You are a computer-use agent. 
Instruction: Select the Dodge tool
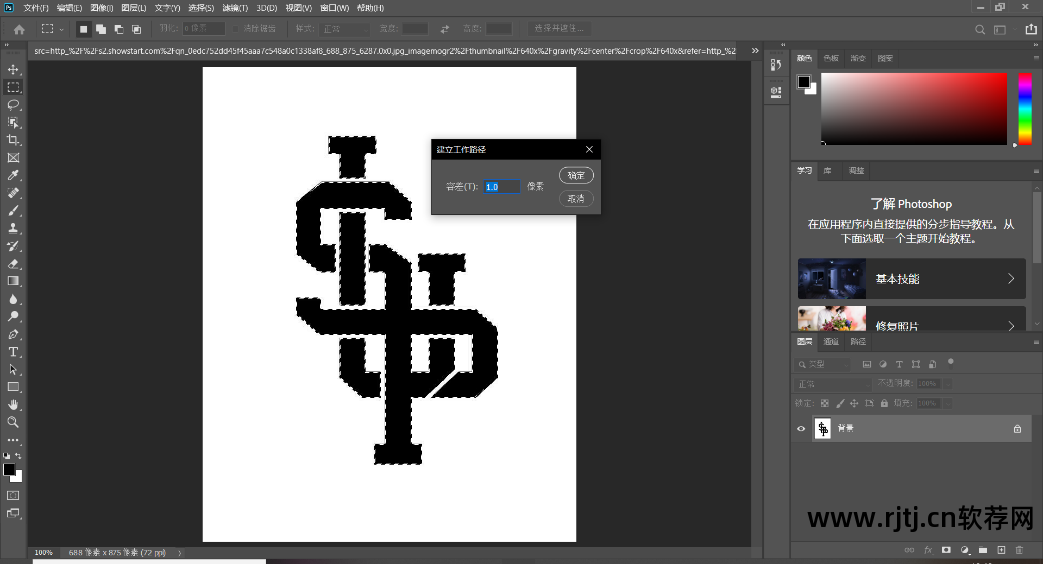[13, 317]
